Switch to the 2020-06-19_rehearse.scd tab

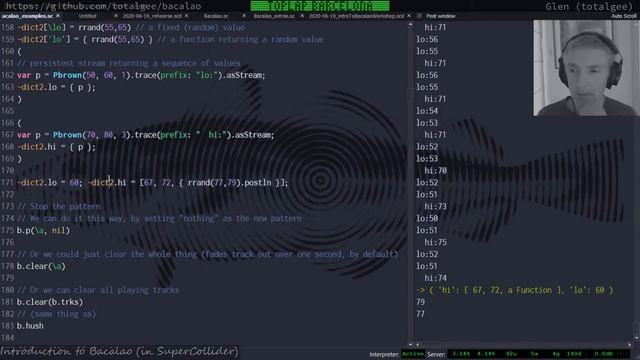pos(152,16)
